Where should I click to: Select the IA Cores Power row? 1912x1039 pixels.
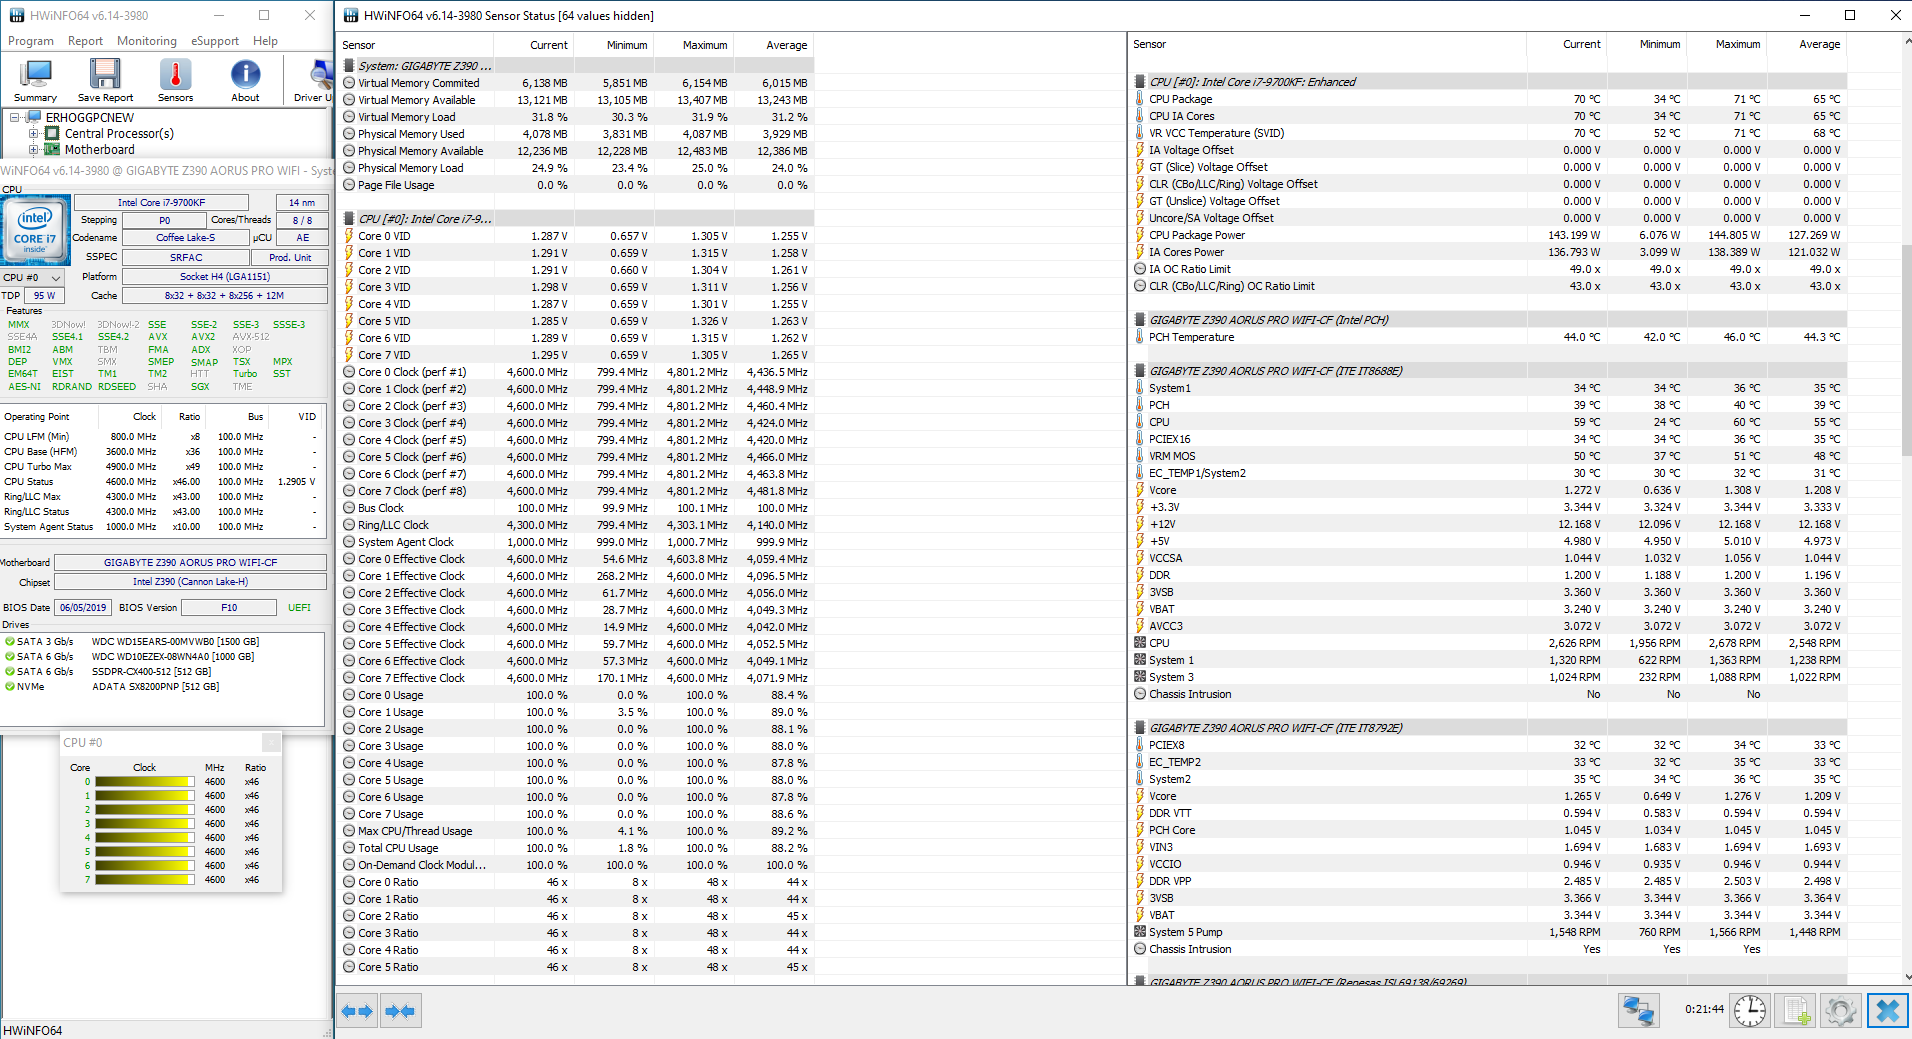pos(1488,252)
